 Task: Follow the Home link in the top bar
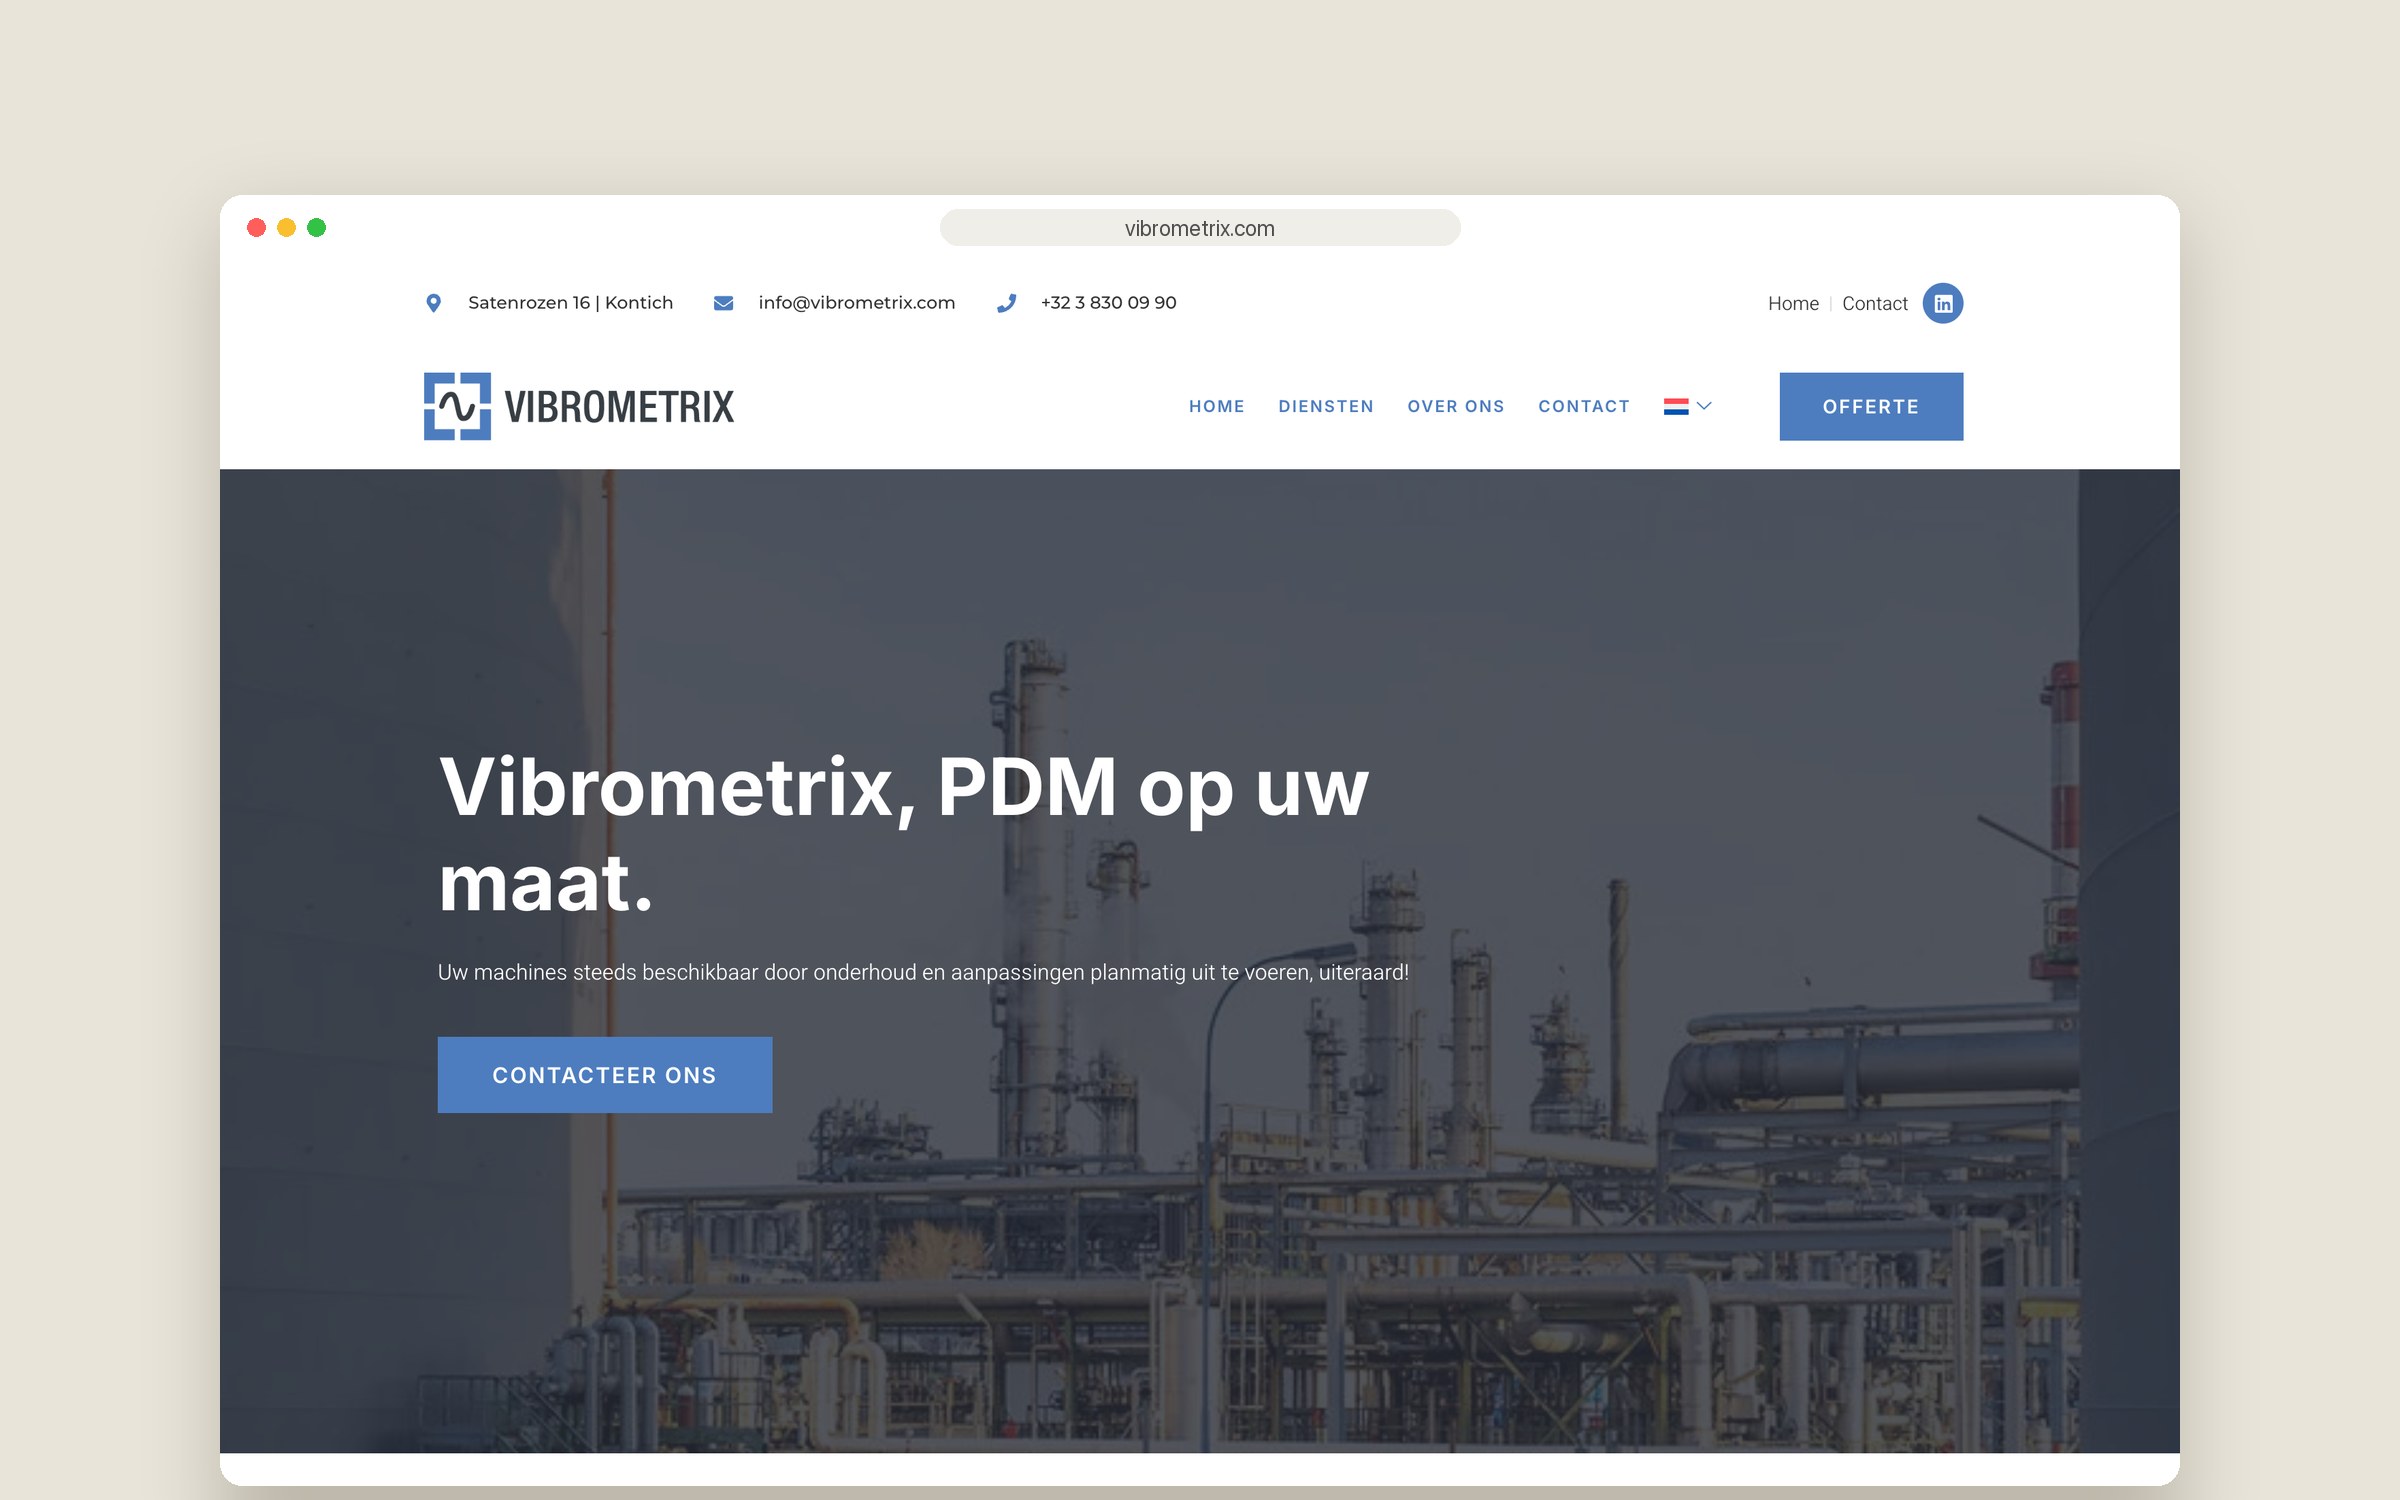(x=1793, y=303)
